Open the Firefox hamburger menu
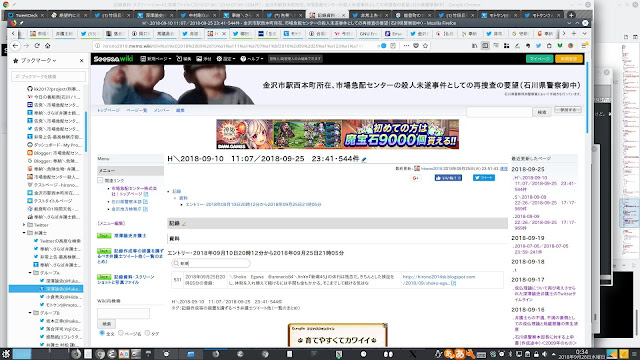This screenshot has width=640, height=360. tap(584, 46)
